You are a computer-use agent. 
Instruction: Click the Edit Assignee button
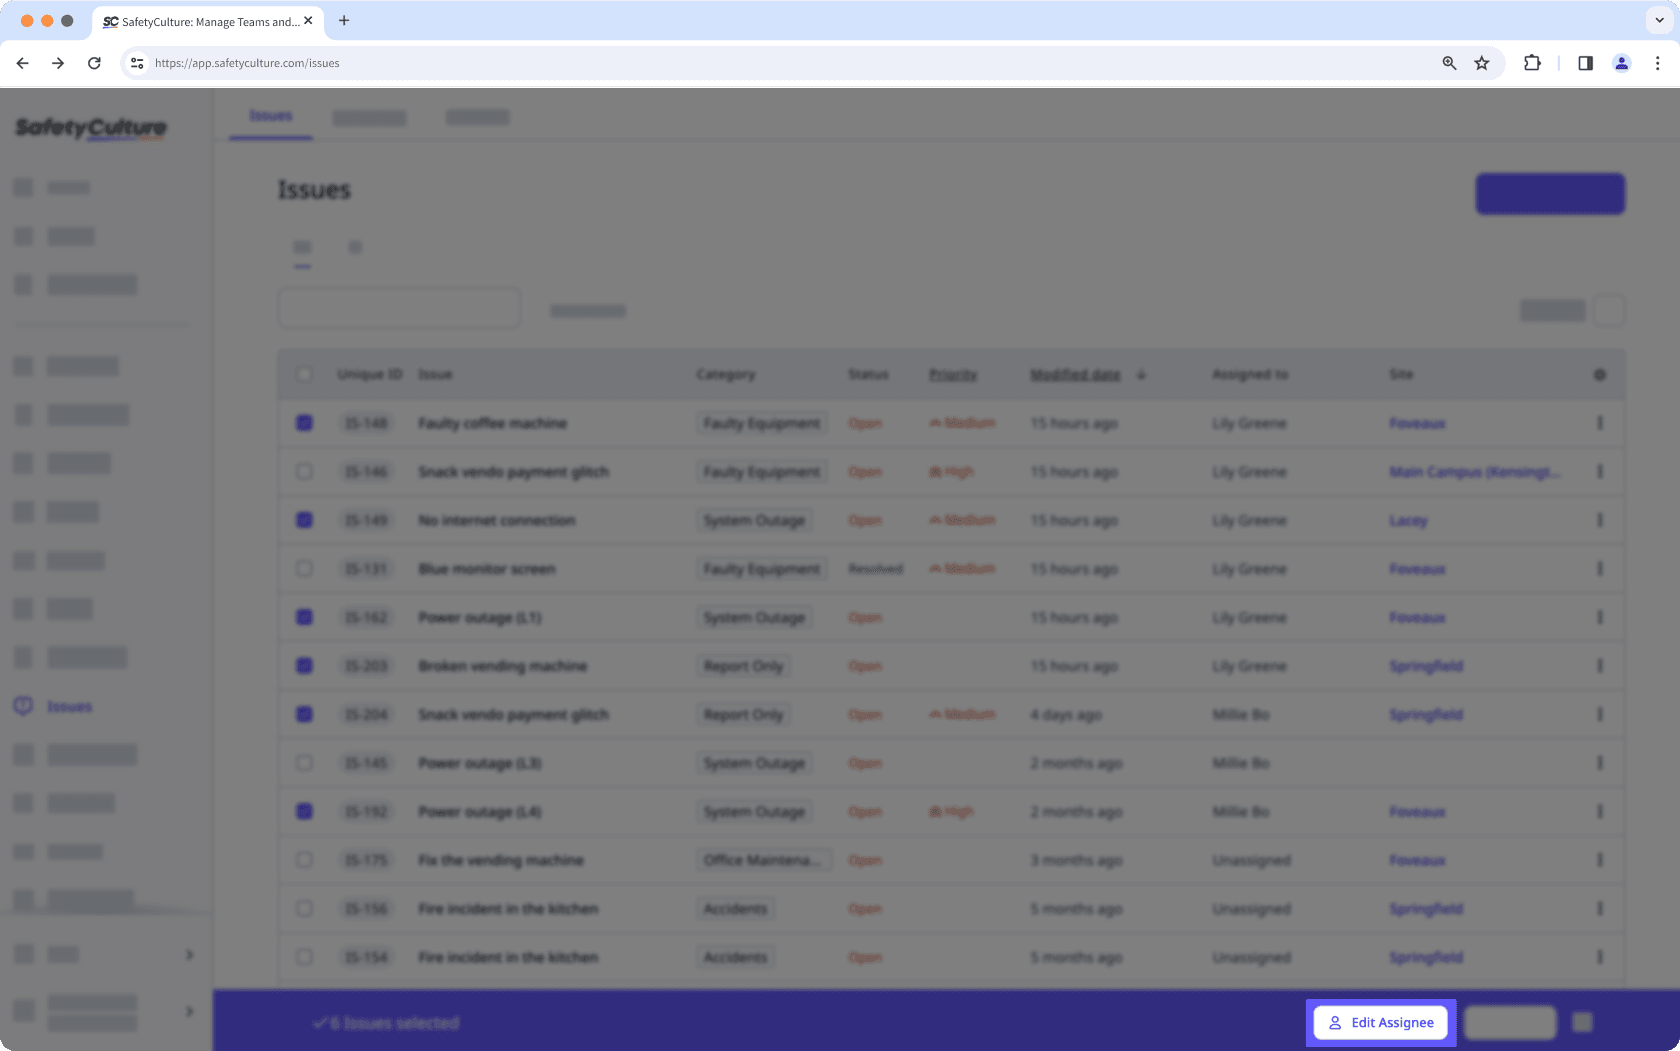point(1380,1022)
